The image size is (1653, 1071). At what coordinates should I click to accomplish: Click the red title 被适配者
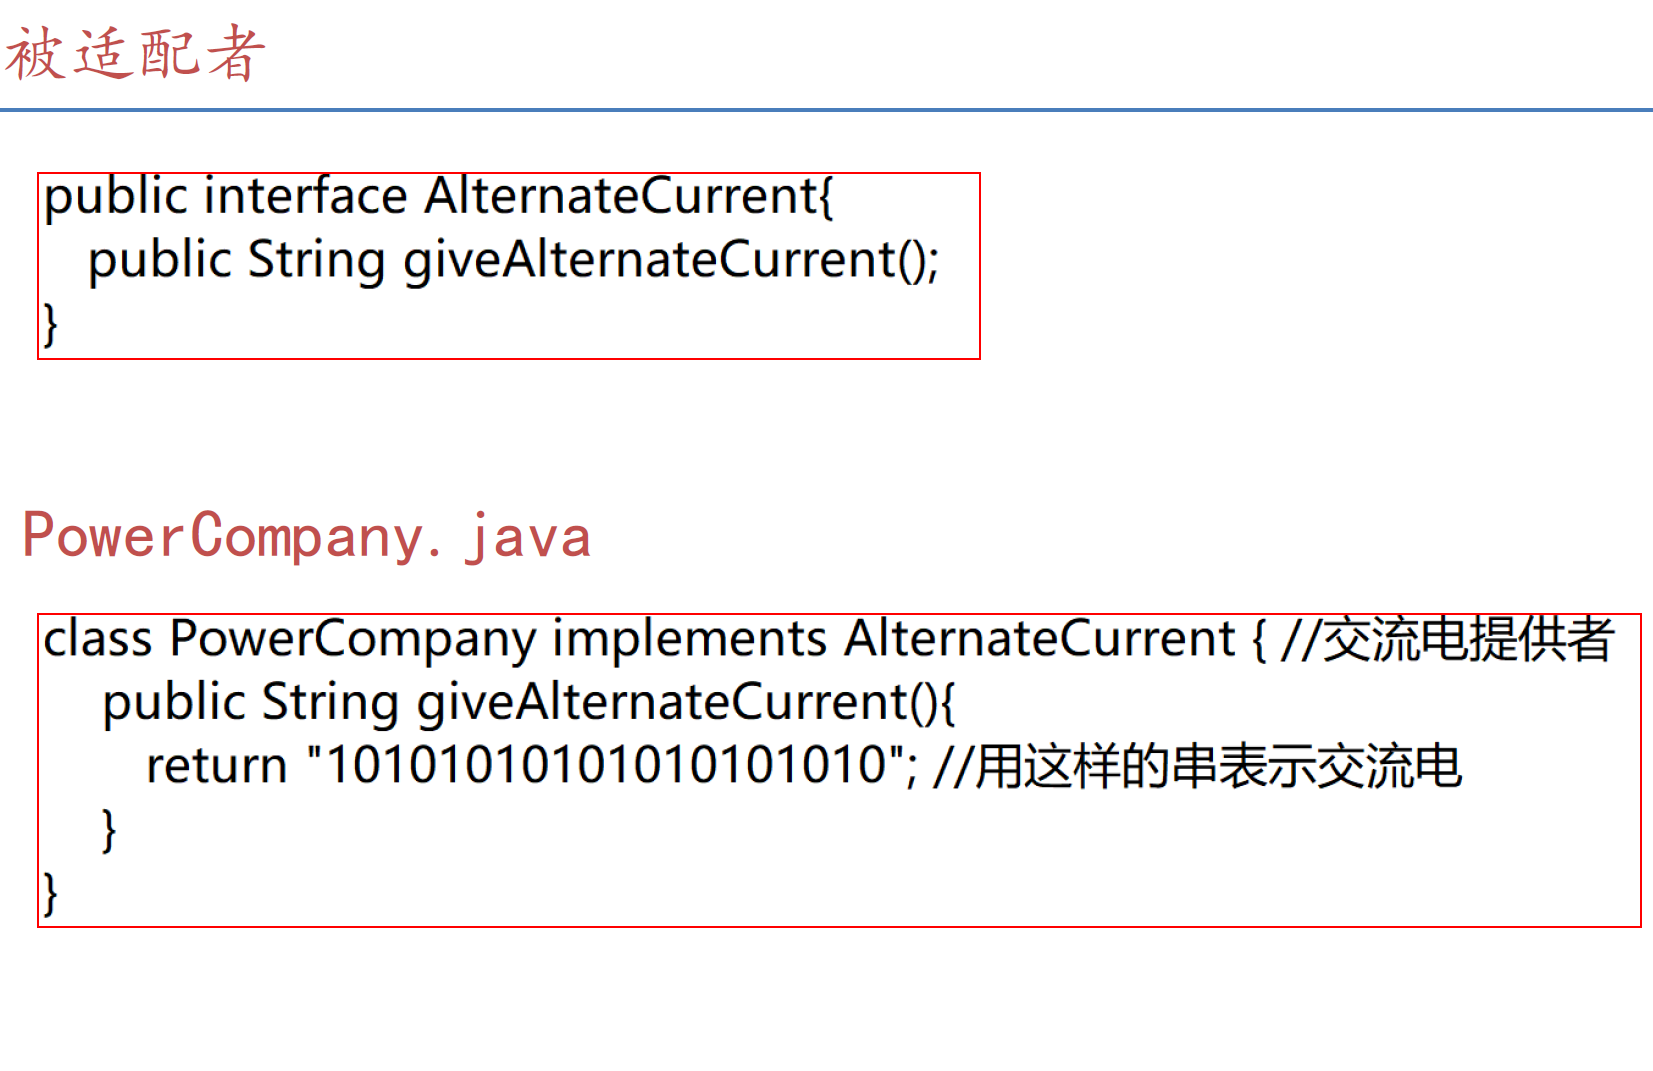[x=135, y=53]
